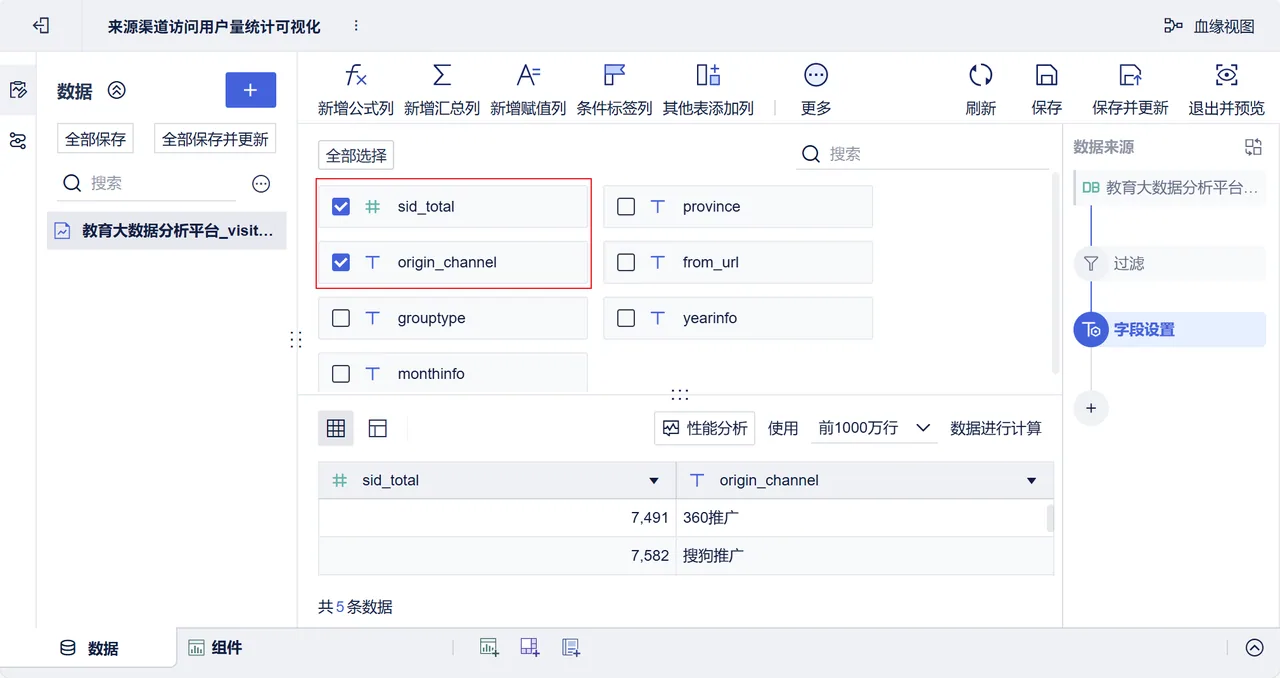Open the circled ellipsis menu beside search
The height and width of the screenshot is (678, 1280).
261,183
